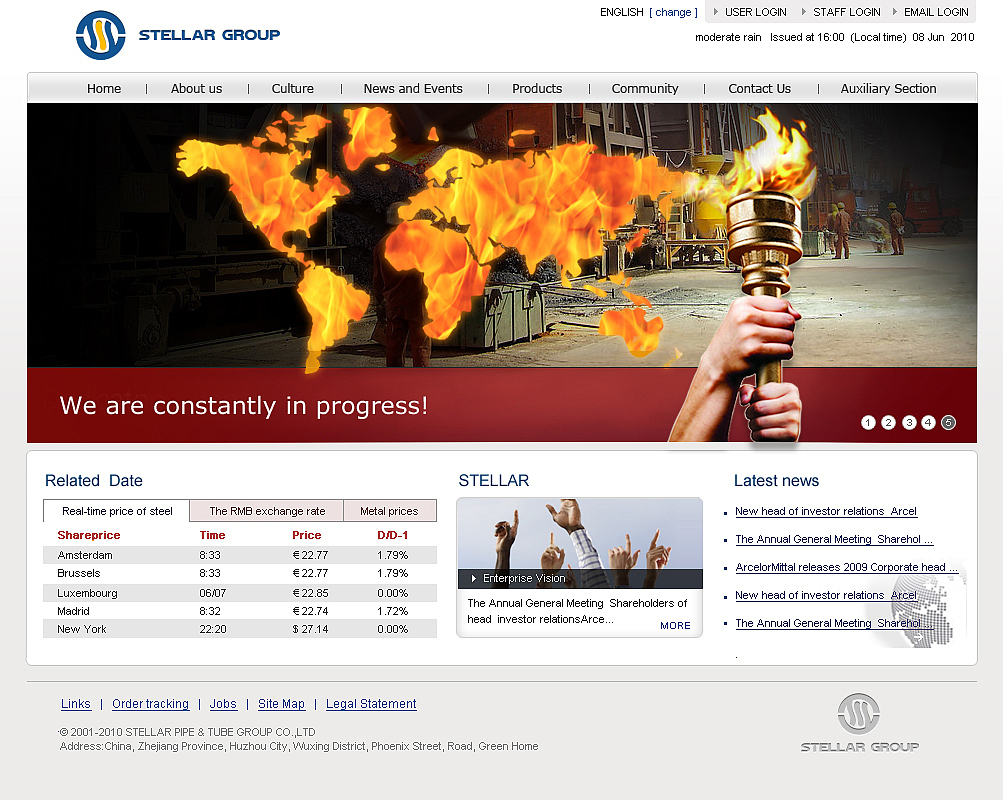This screenshot has height=800, width=1003.
Task: Click the Madrid shareprice row
Action: coord(240,611)
